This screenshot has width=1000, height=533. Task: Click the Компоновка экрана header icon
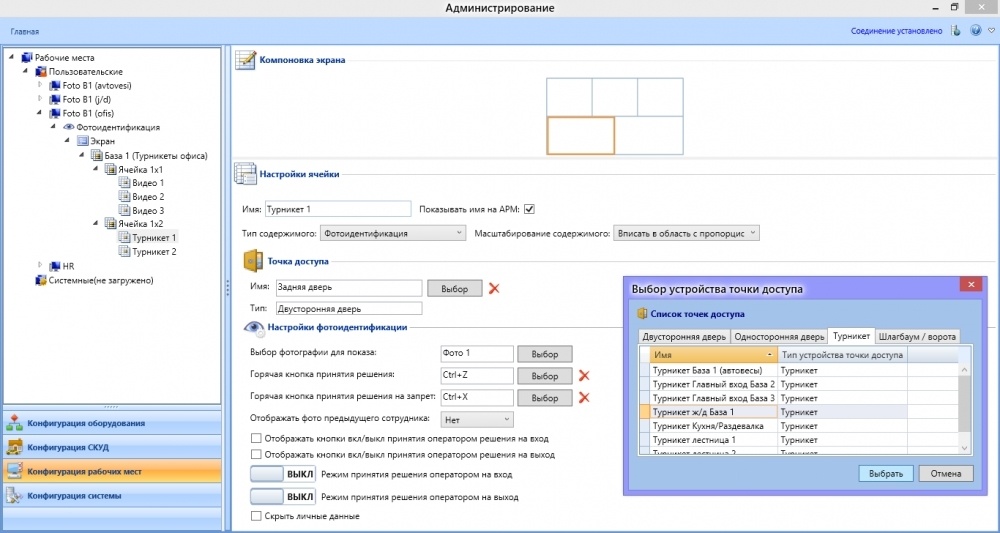click(x=246, y=60)
